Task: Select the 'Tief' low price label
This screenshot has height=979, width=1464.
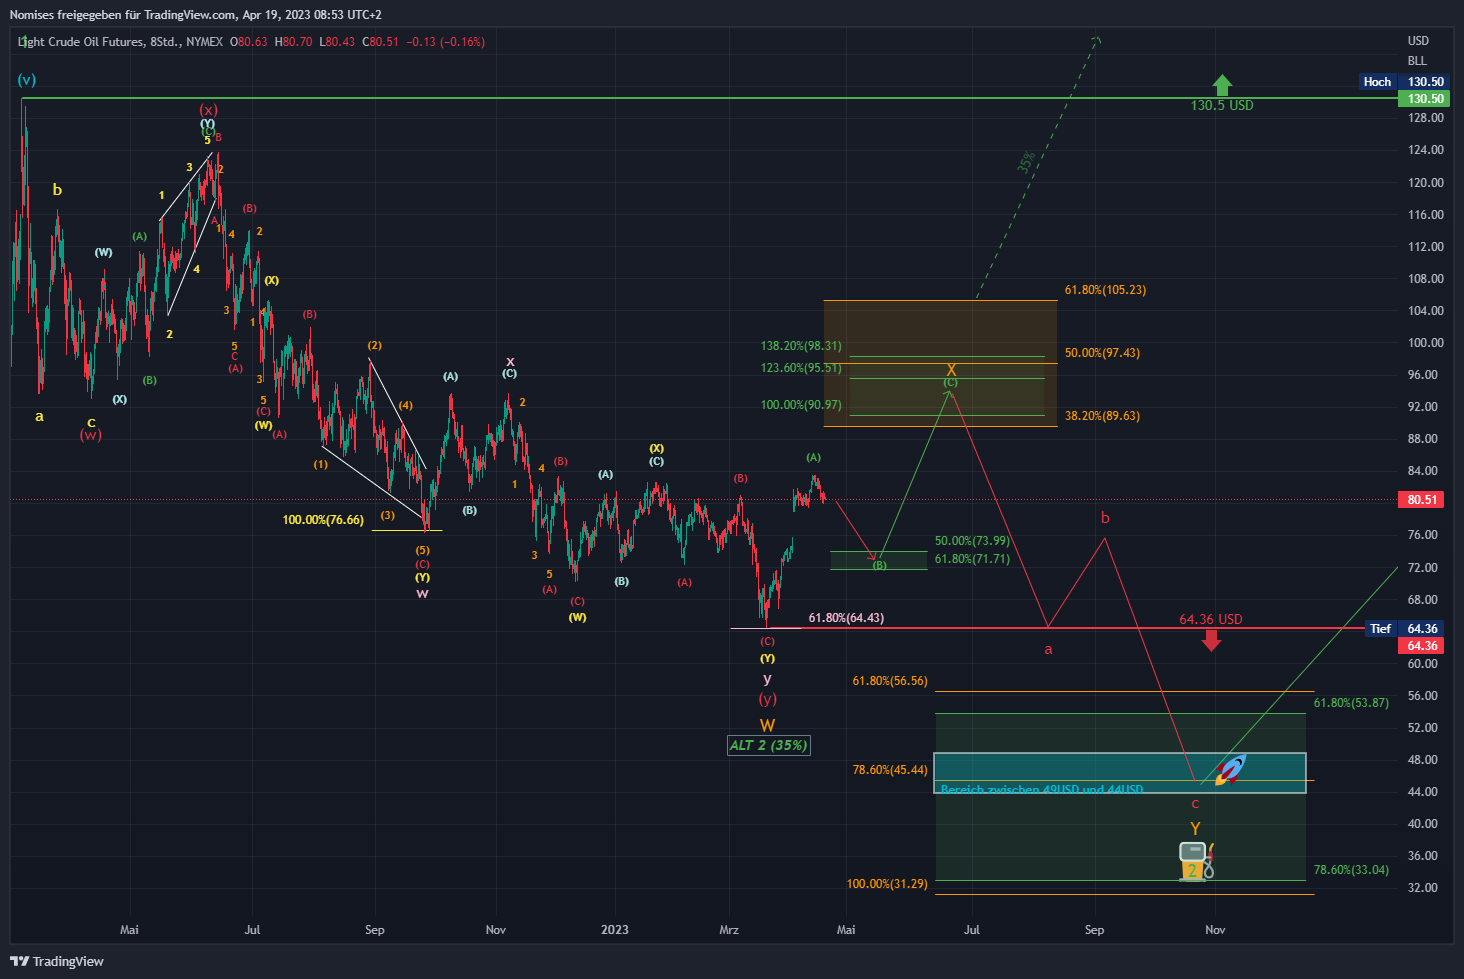Action: [x=1380, y=629]
